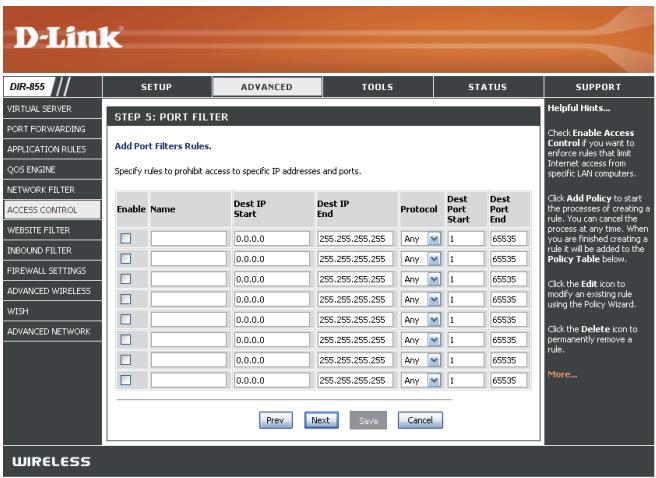Tick the third row Enable checkbox
Viewport: 656px width, 478px height.
tap(126, 279)
